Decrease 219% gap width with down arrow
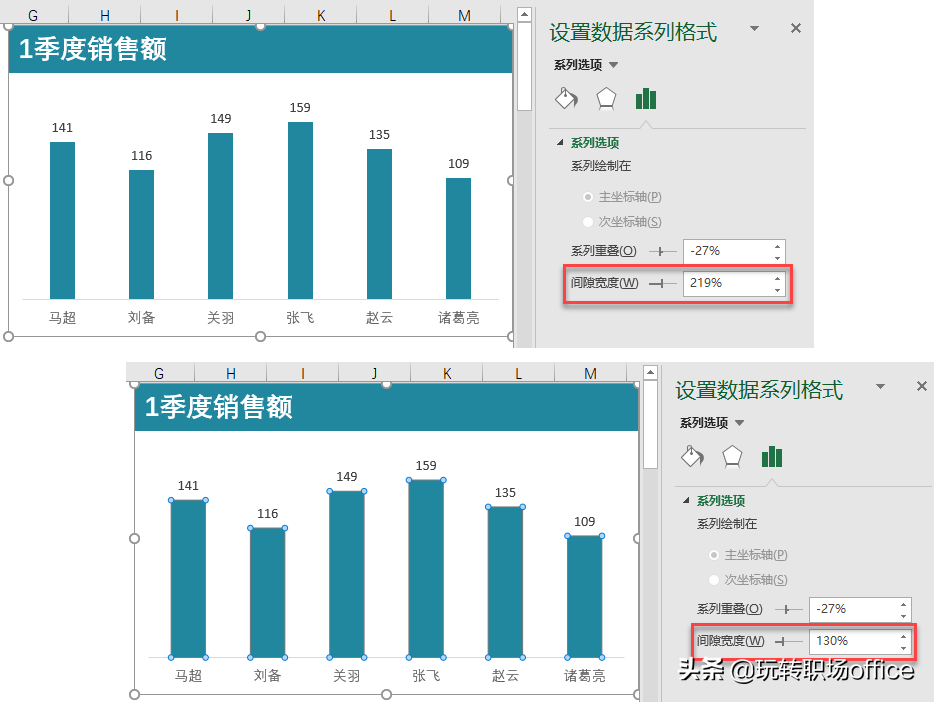Screen dimensions: 934x702 tap(777, 289)
